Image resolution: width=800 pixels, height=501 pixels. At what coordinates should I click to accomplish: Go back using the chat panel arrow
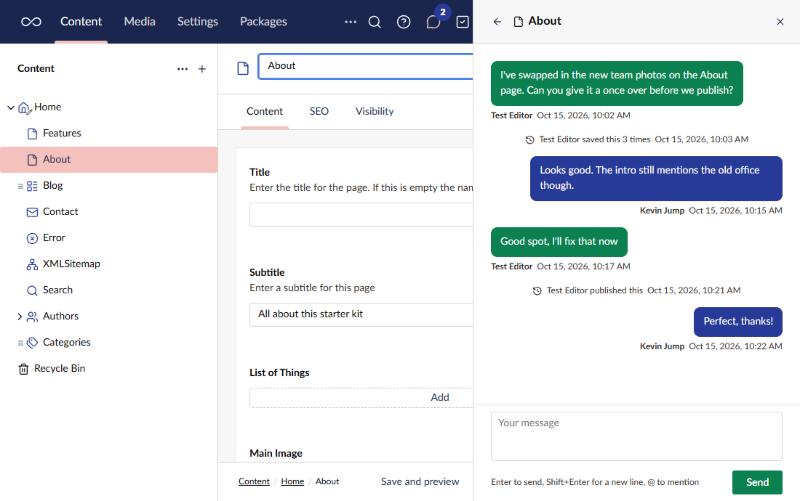tap(497, 21)
